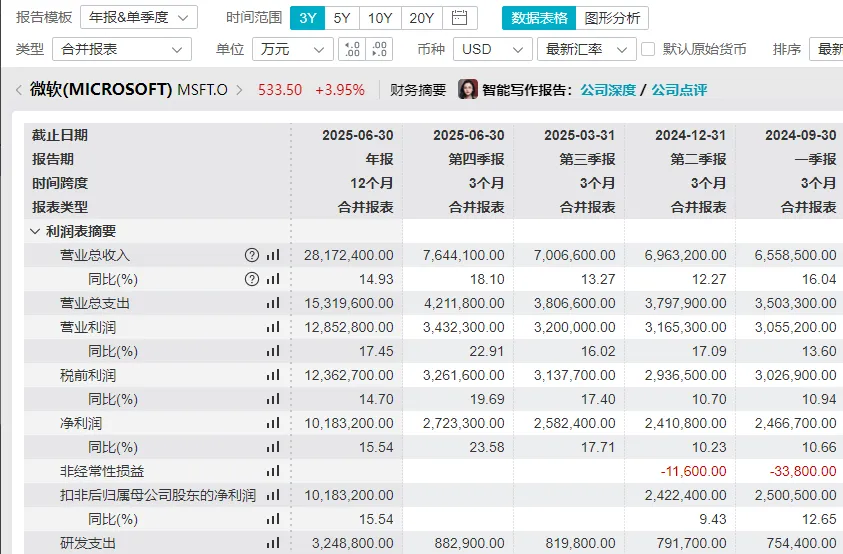843x554 pixels.
Task: Click Q4 net profit growth 23.58
Action: coord(487,447)
